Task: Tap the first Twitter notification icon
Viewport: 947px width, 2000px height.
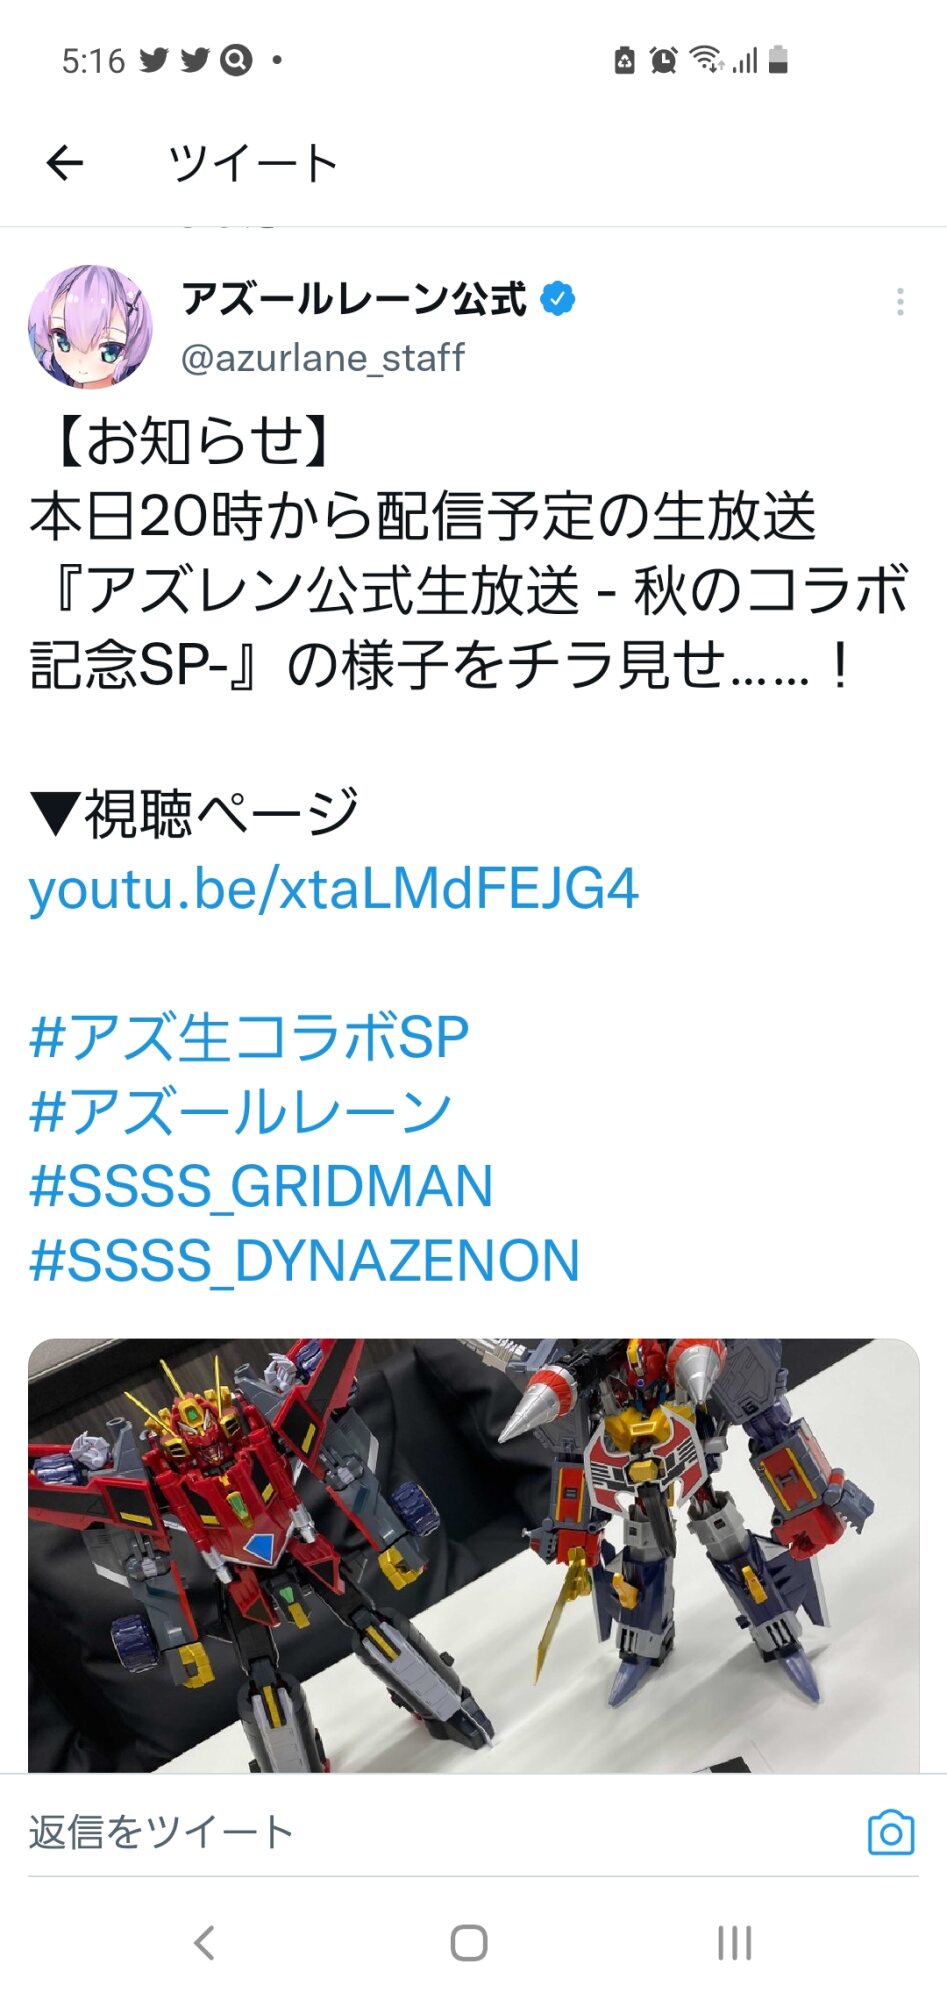Action: click(x=153, y=60)
